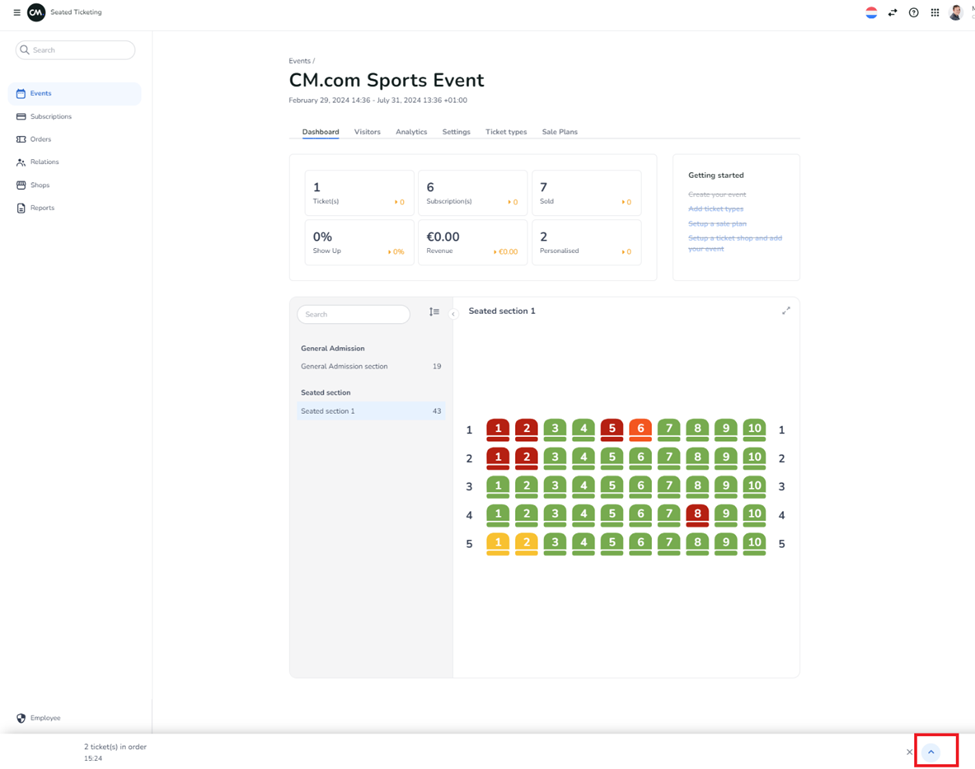Open Subscriptions in the sidebar
This screenshot has width=975, height=769.
coord(50,117)
